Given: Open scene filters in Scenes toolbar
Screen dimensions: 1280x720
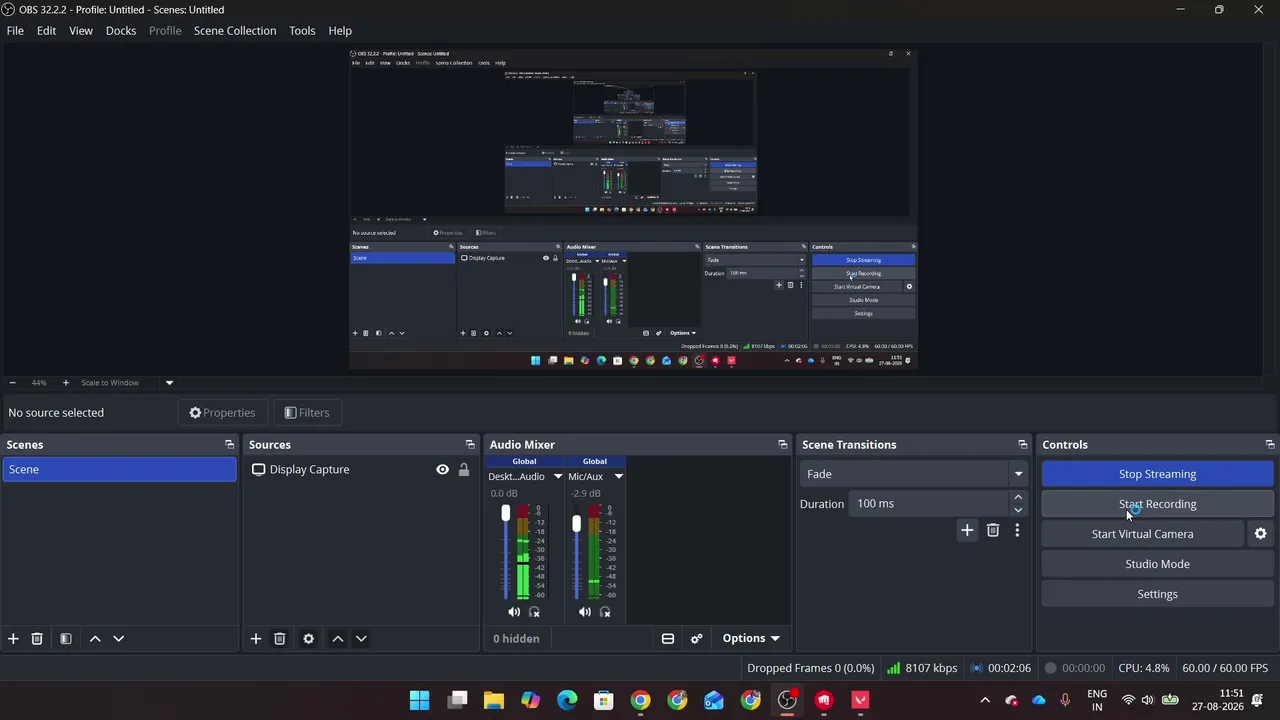Looking at the screenshot, I should point(66,639).
